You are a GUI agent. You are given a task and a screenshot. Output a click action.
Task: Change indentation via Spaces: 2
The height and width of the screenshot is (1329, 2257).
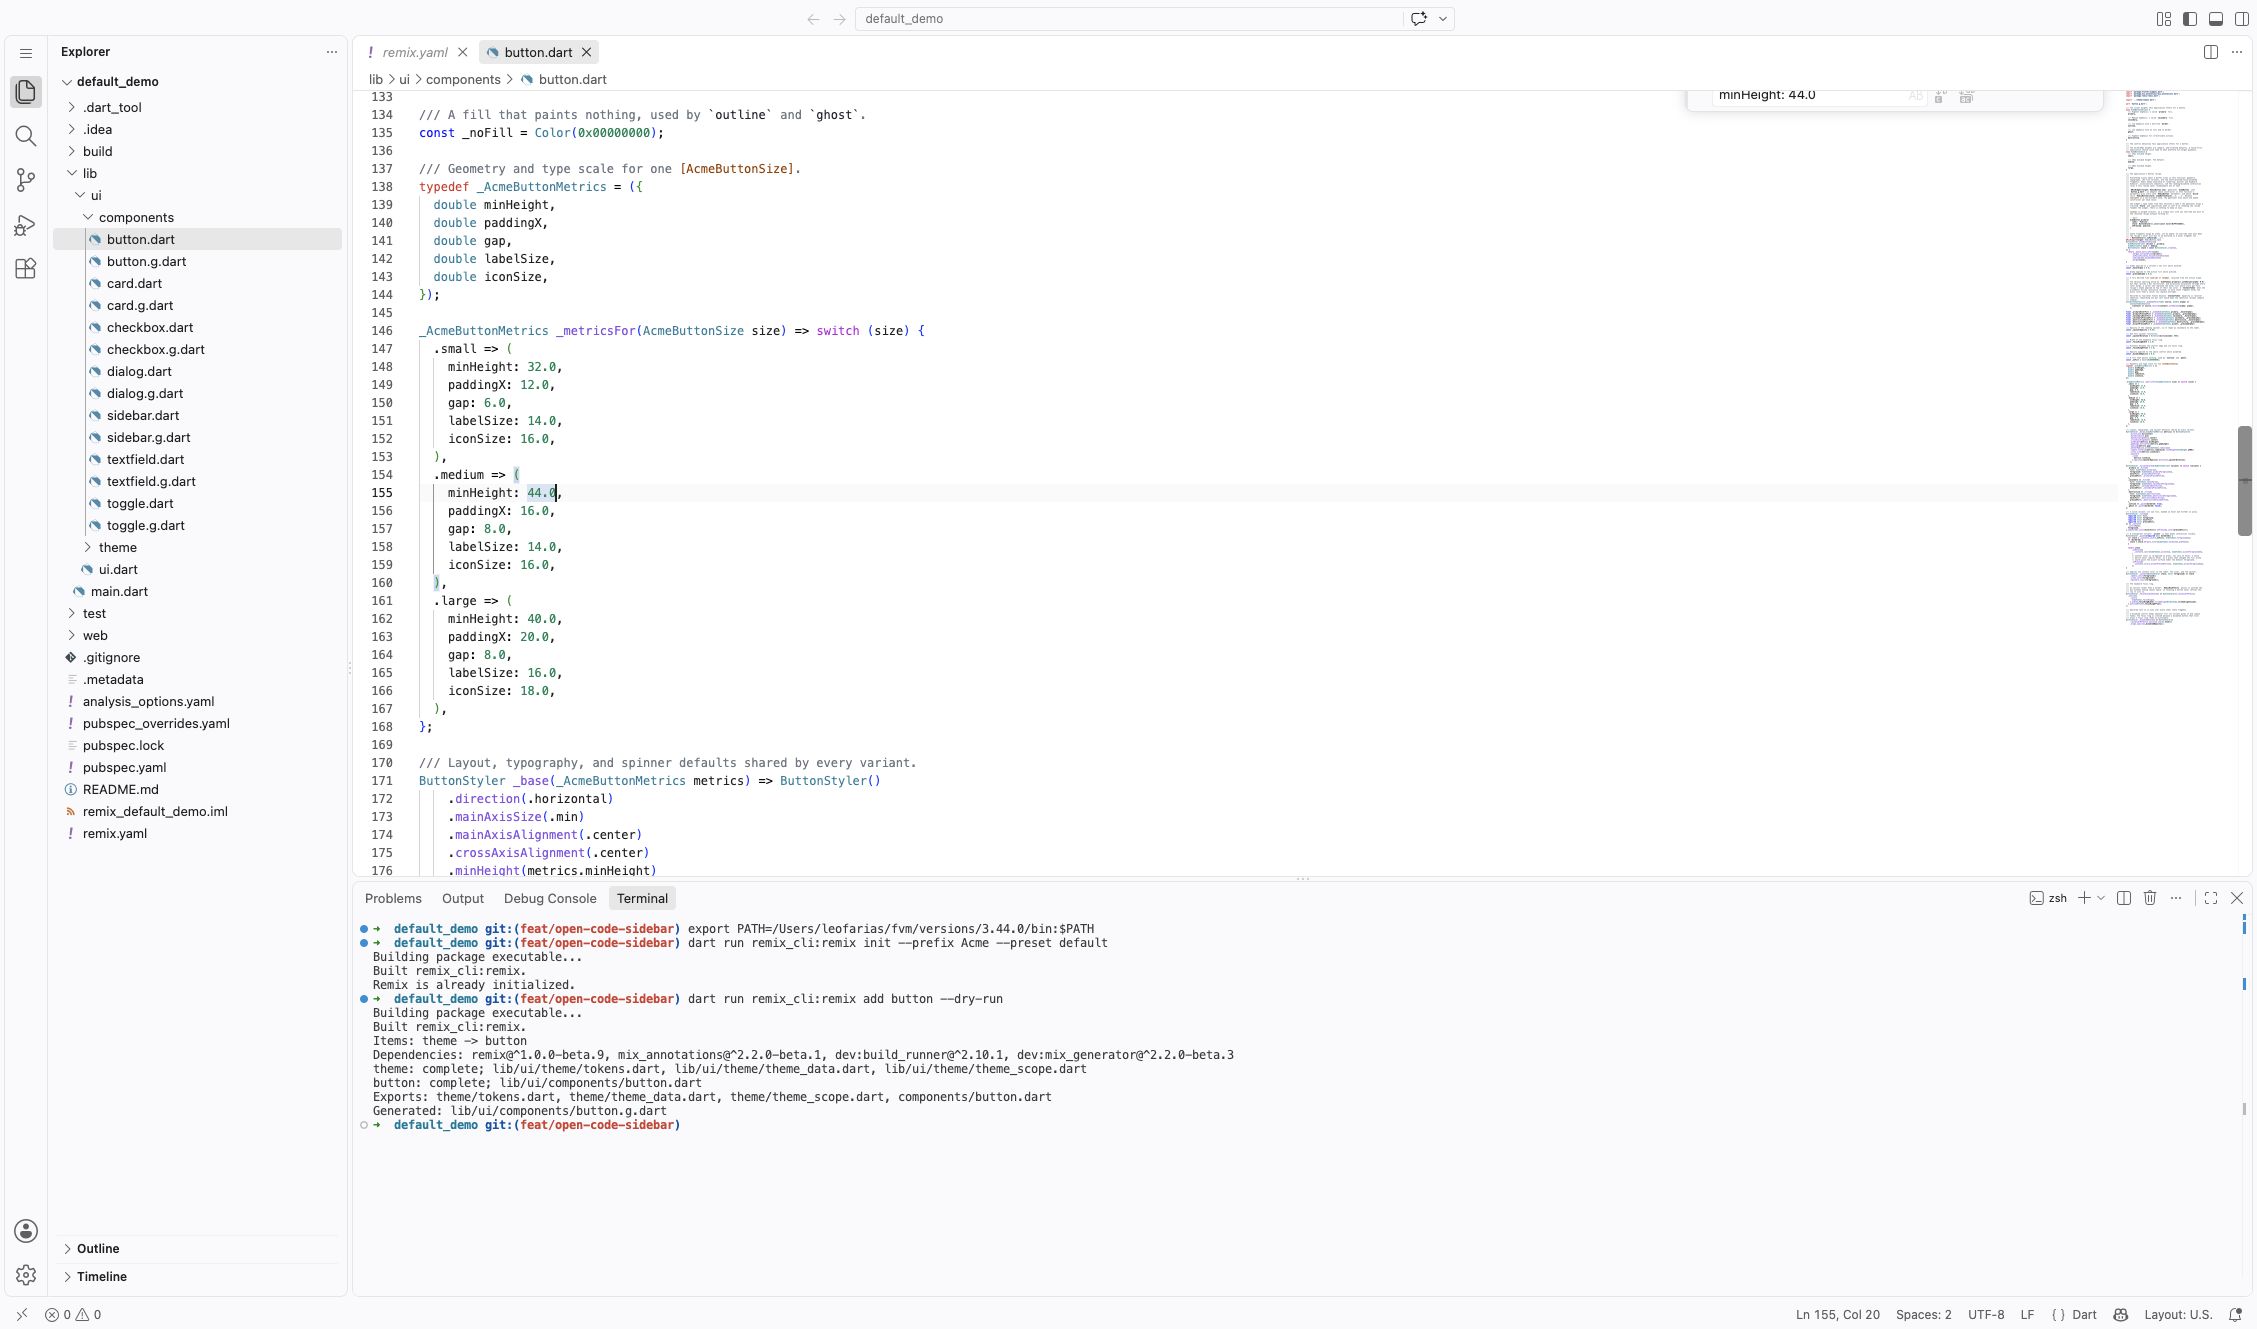coord(1923,1315)
